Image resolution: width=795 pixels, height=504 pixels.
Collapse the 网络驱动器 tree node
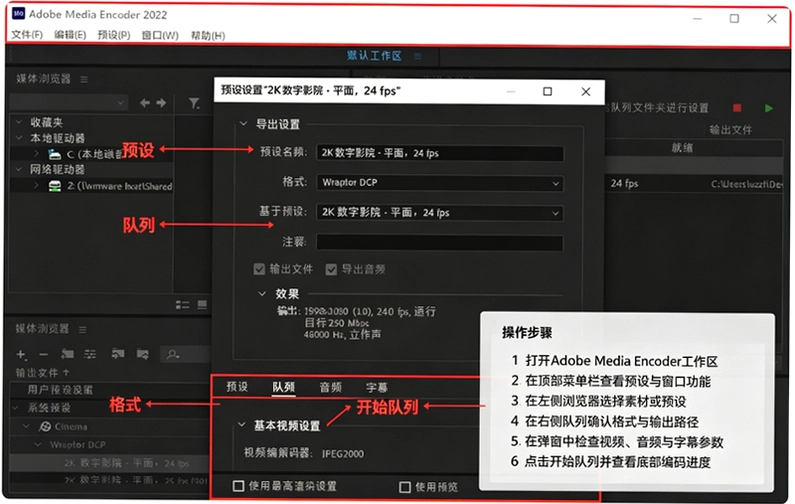[x=19, y=169]
